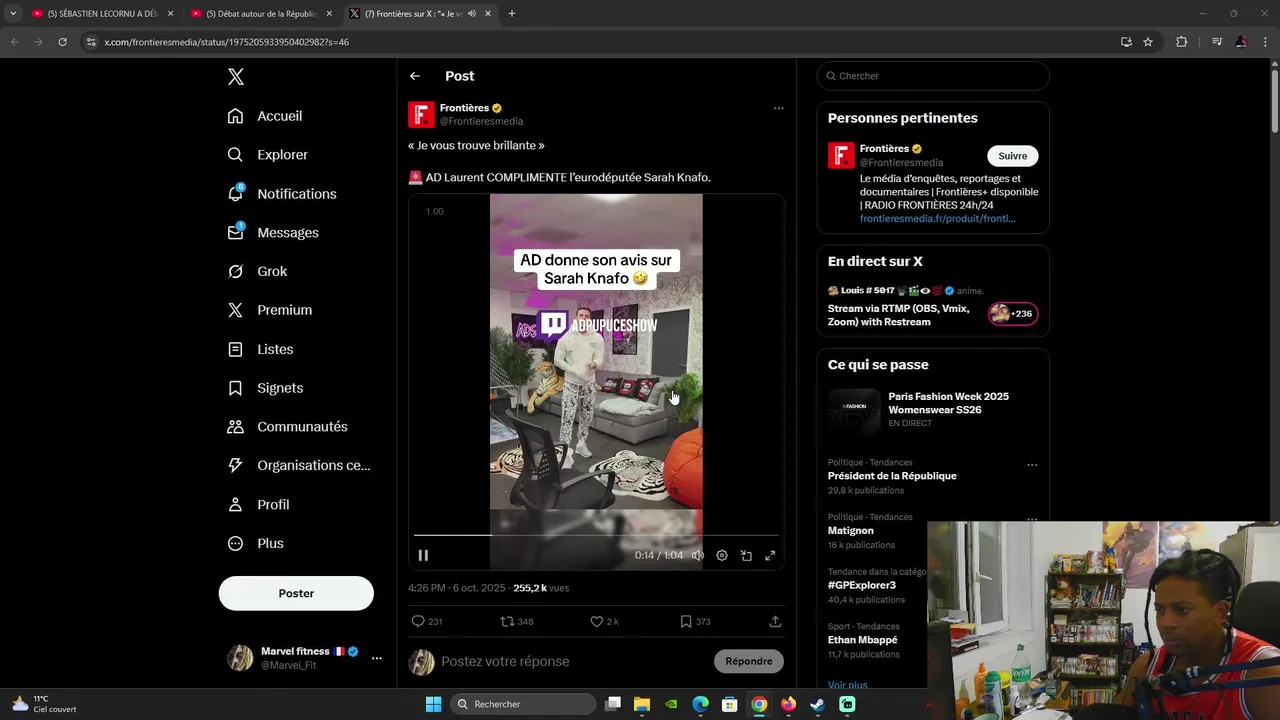1280x720 pixels.
Task: Open more options for Président de la République trend
Action: click(1032, 465)
